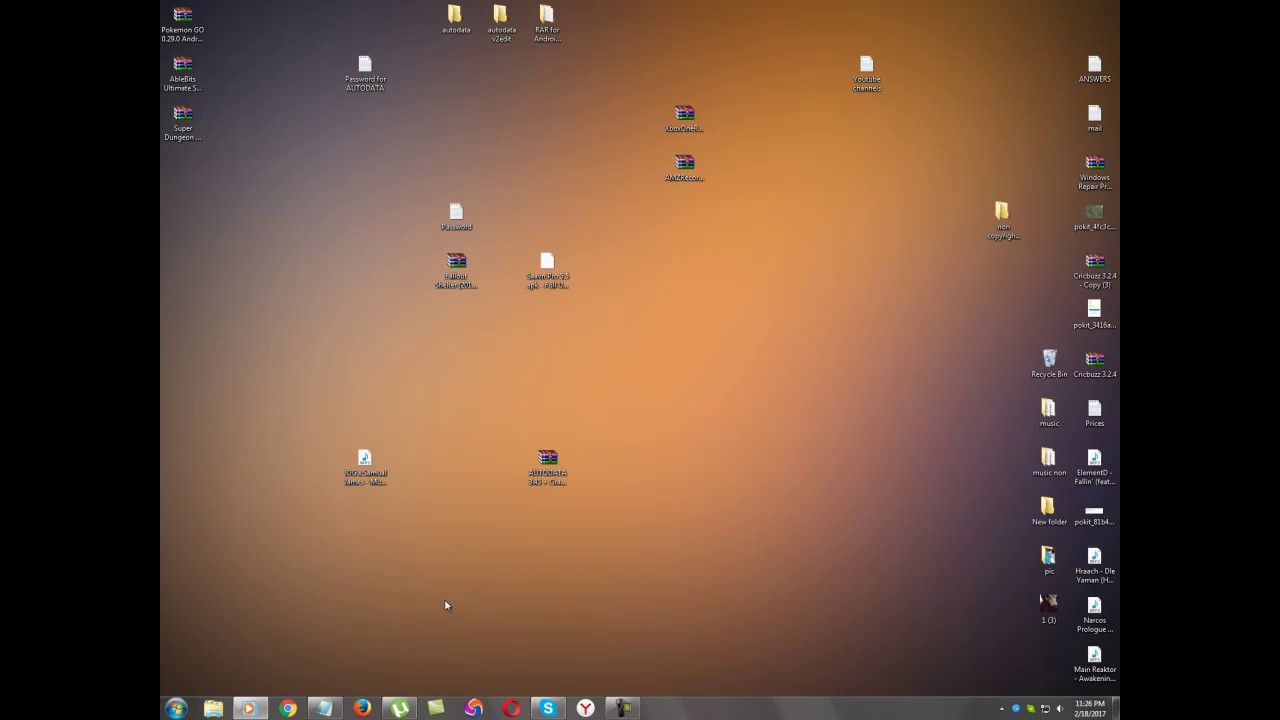Select the pokit_4fc3c image file
1280x720 pixels.
pyautogui.click(x=1094, y=217)
